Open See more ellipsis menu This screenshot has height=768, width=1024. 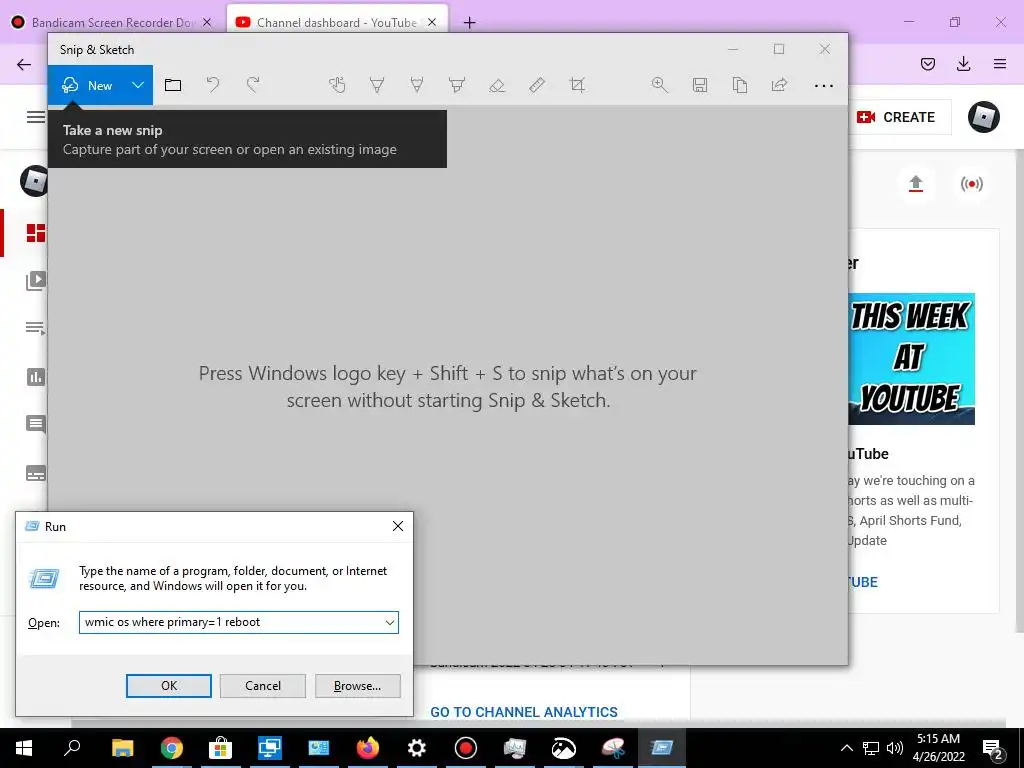(x=824, y=86)
